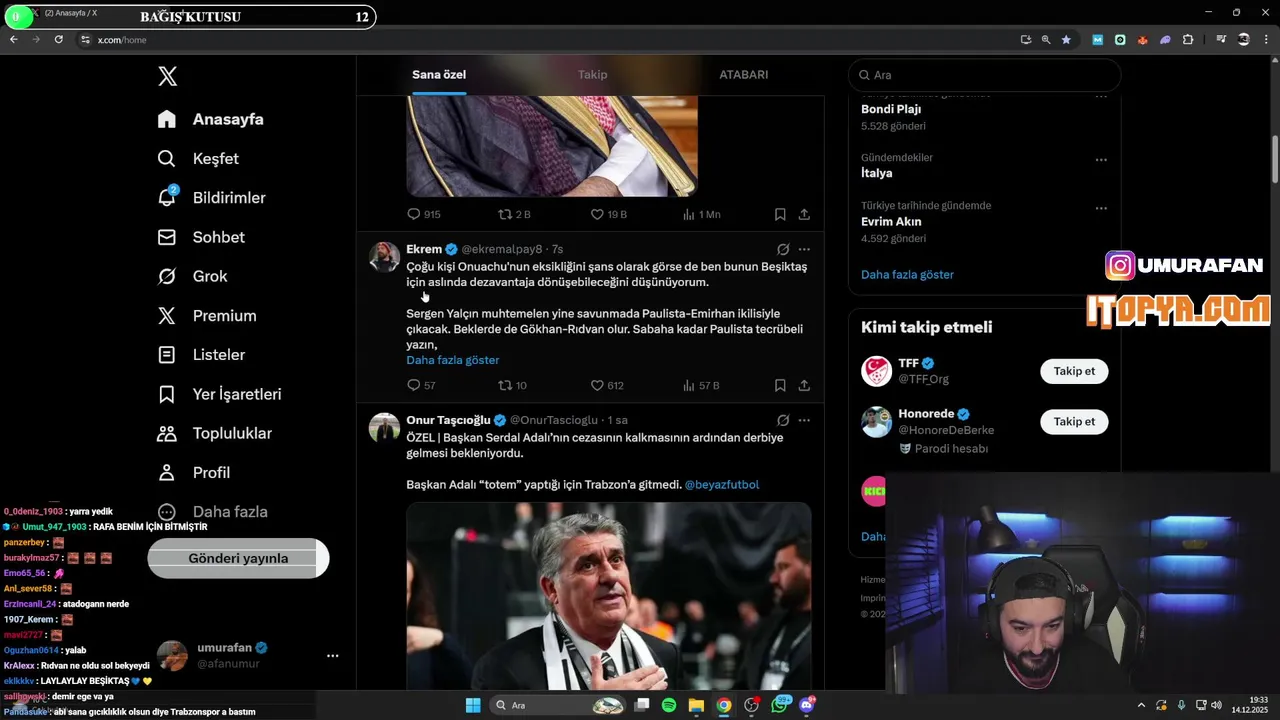Open @beyazfutbol mention link
1280x720 pixels.
(721, 484)
